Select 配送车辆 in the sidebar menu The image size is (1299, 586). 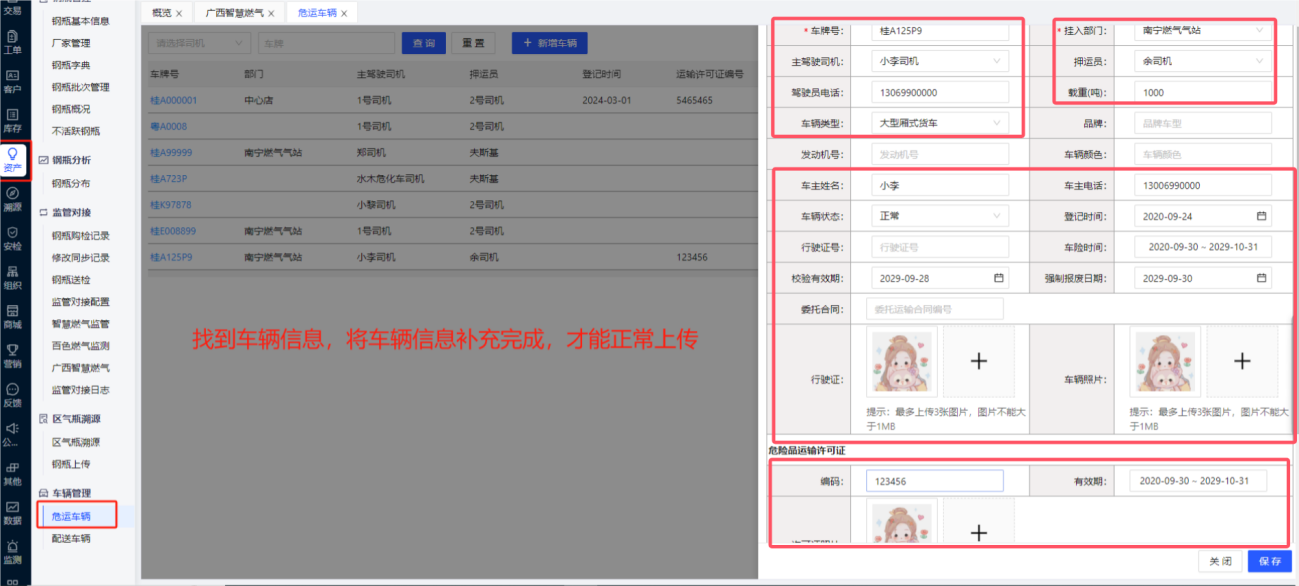(71, 538)
